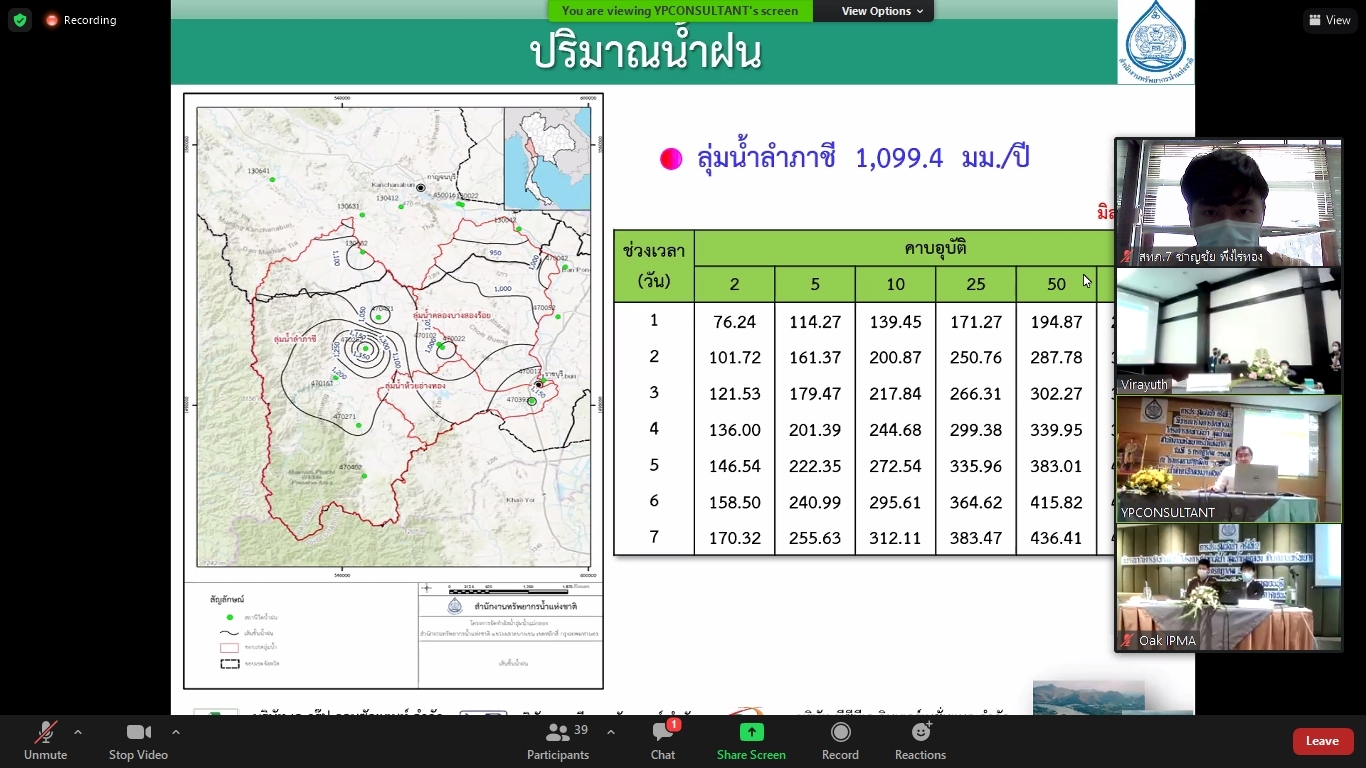Select Oak IPMA's video thumbnail
Viewport: 1366px width, 768px height.
pyautogui.click(x=1229, y=587)
